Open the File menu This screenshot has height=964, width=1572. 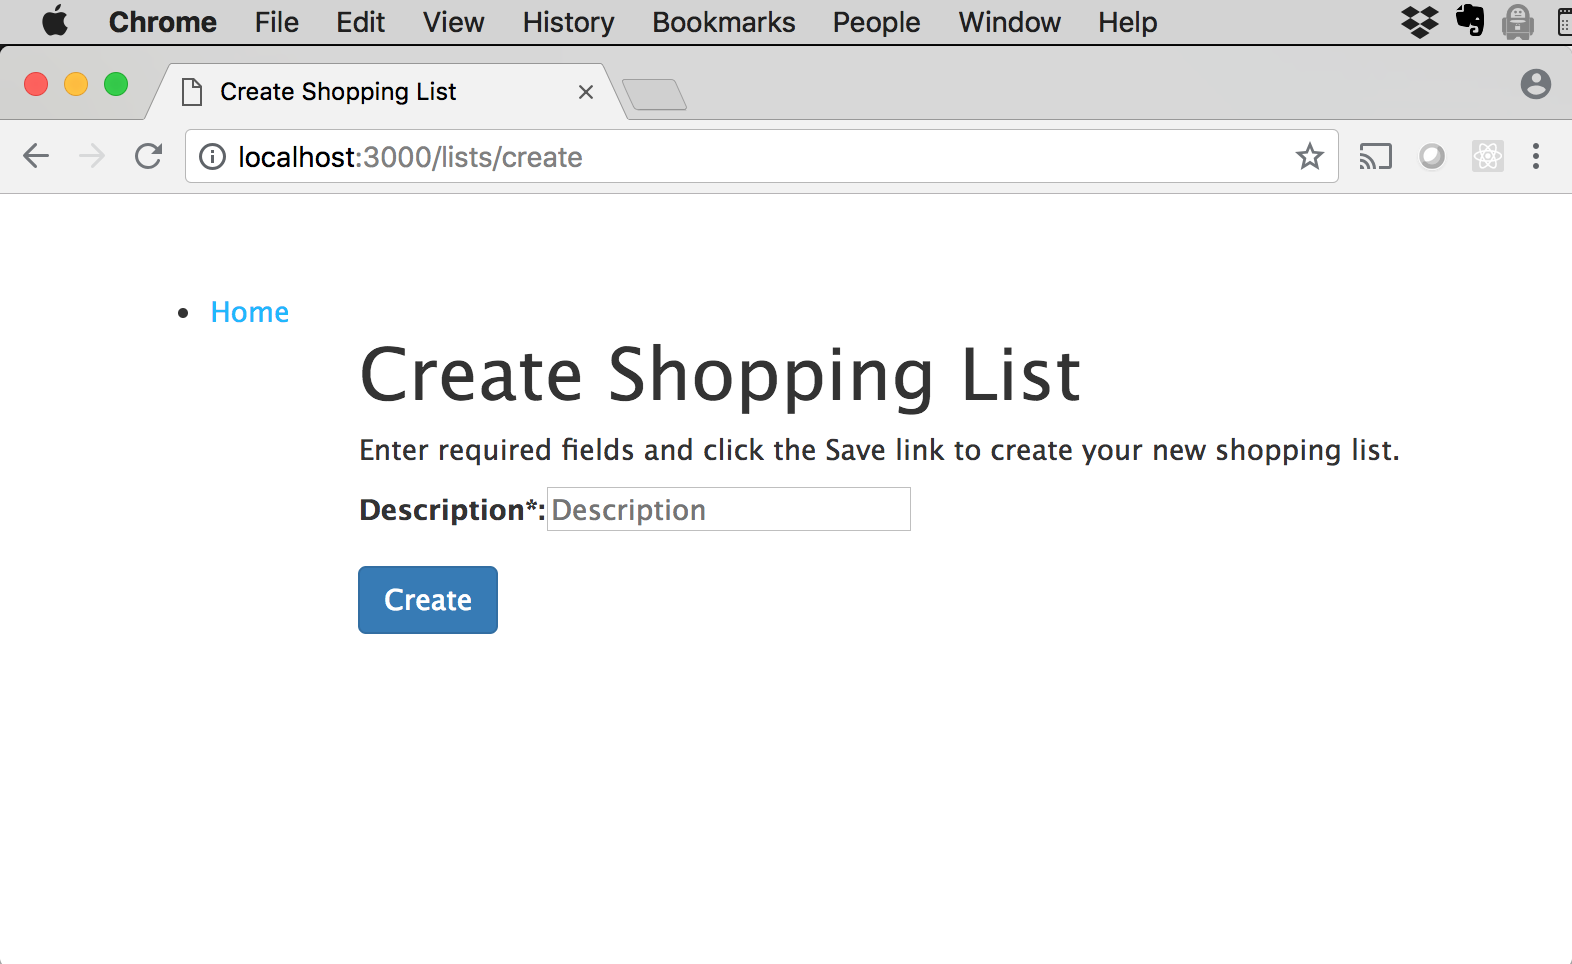(x=276, y=22)
